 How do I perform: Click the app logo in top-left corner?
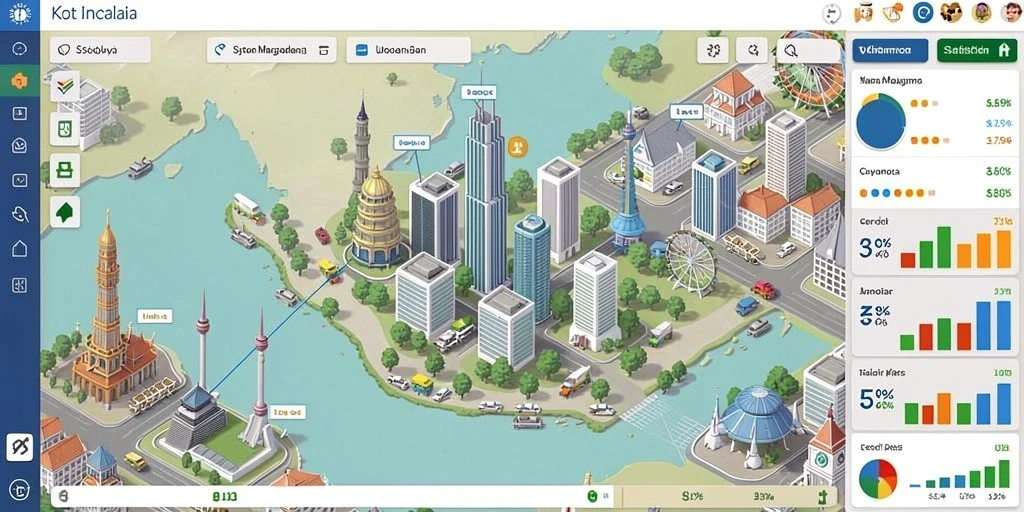click(20, 14)
